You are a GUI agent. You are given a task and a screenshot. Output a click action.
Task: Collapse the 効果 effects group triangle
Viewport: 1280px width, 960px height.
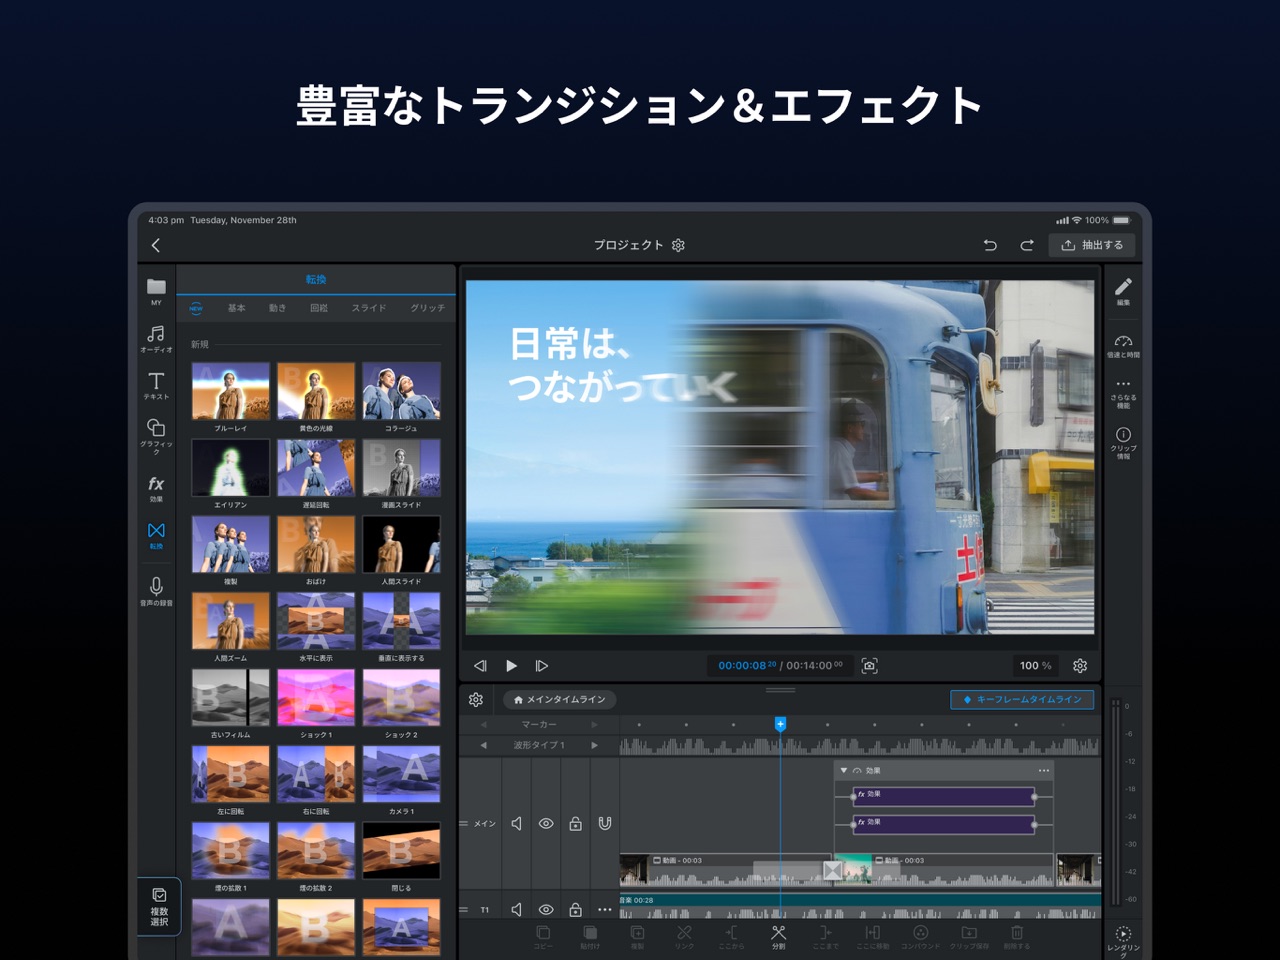[x=844, y=770]
